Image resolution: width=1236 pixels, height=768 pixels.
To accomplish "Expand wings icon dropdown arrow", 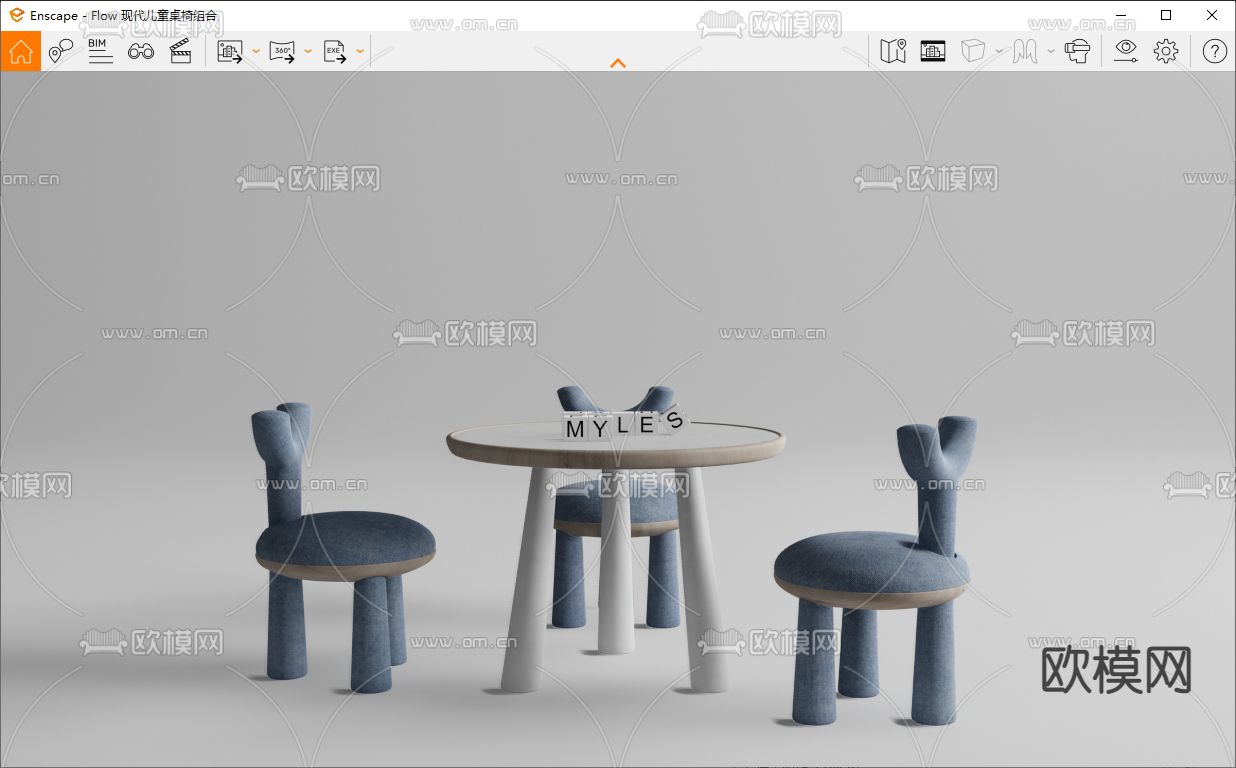I will coord(1051,51).
